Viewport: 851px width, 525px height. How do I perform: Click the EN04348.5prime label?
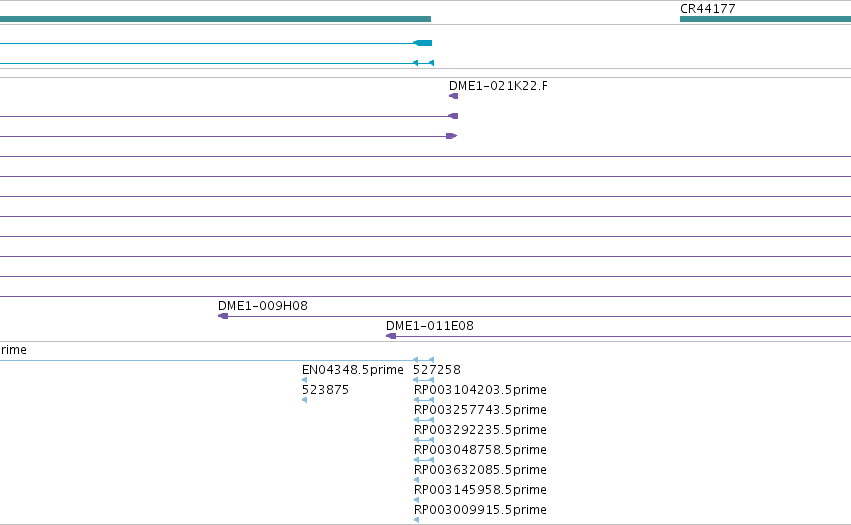point(353,370)
